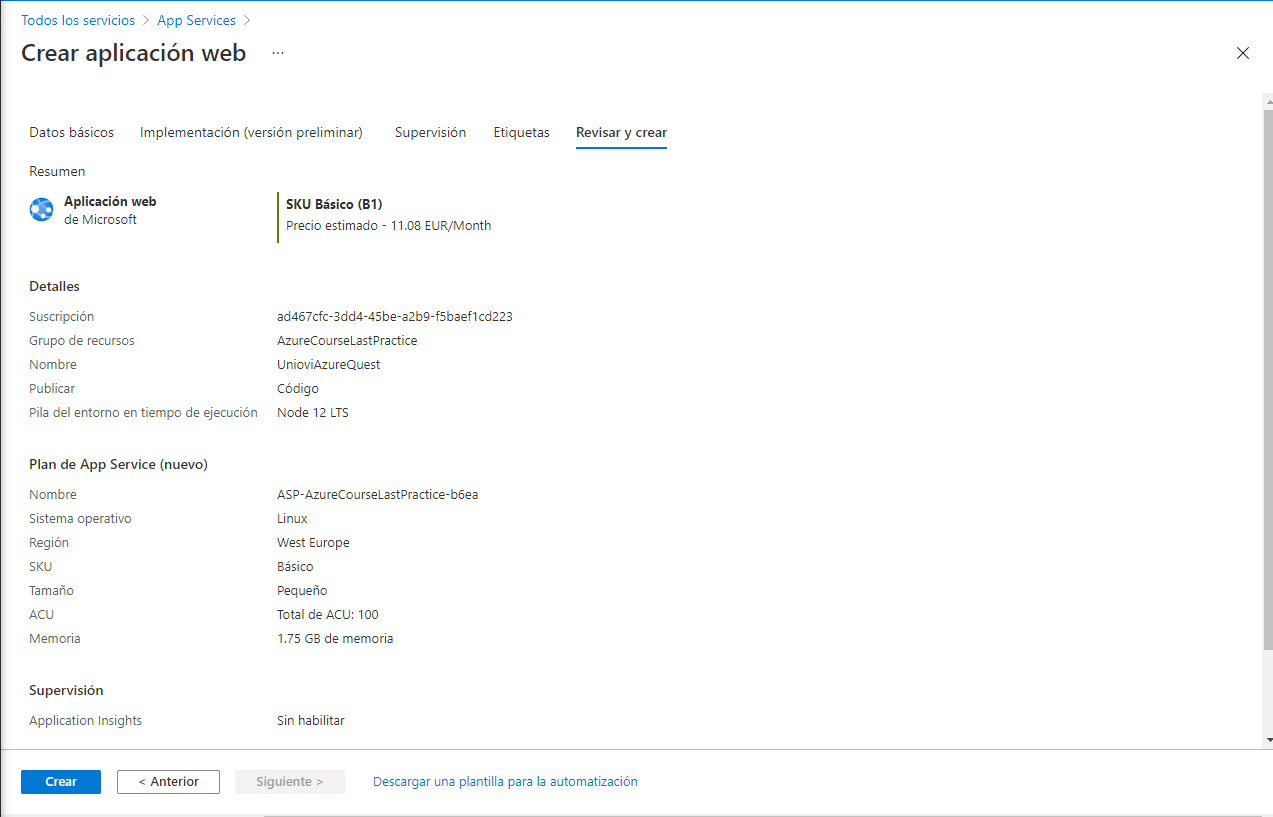Click Plan de App Service (nuevo) heading
This screenshot has width=1273, height=817.
click(118, 464)
